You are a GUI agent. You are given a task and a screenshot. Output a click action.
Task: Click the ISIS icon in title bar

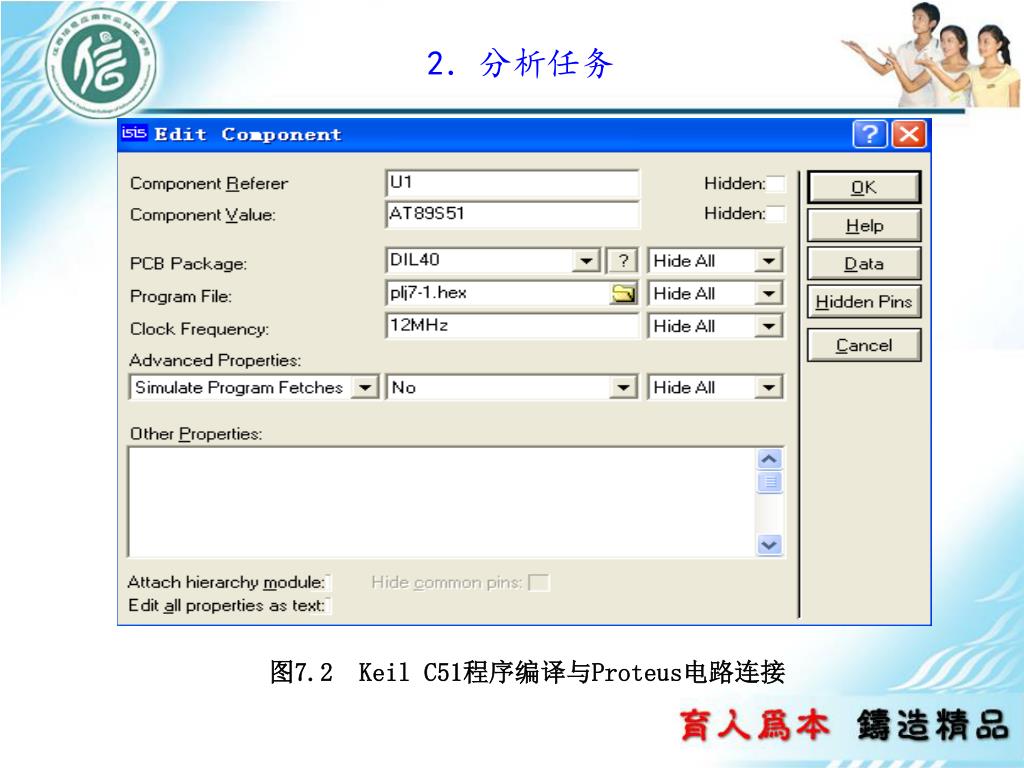(134, 133)
